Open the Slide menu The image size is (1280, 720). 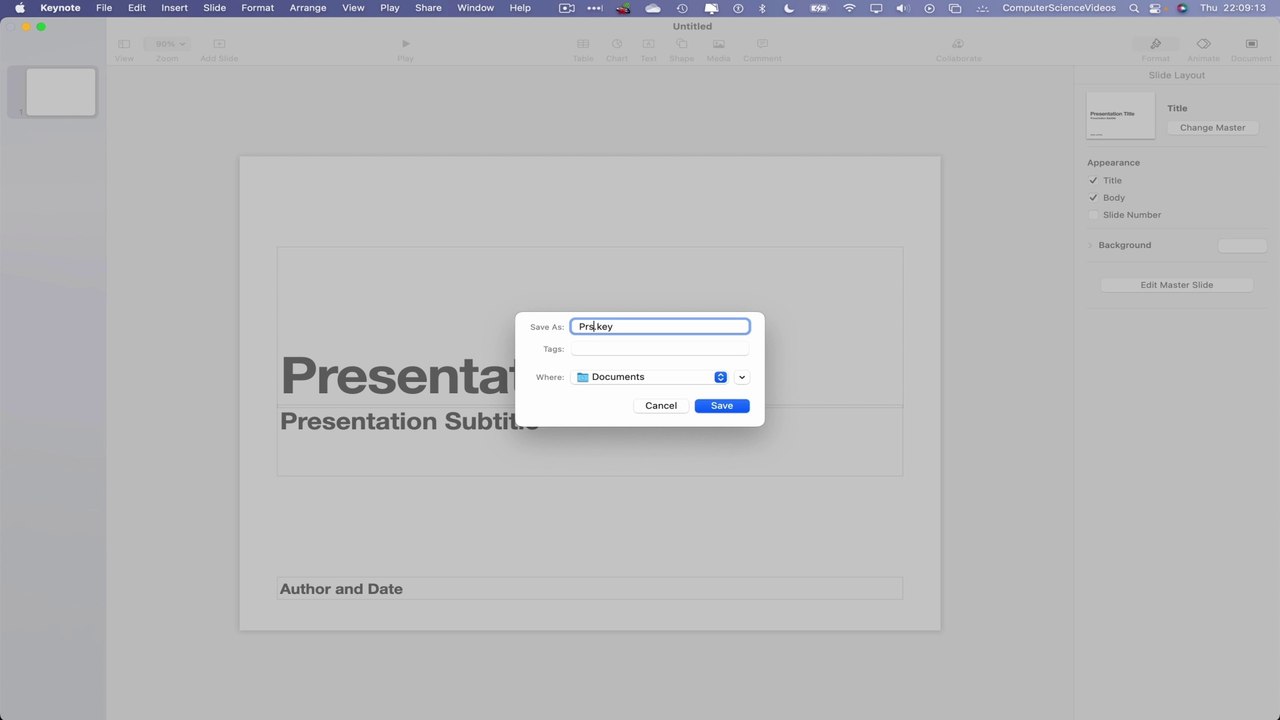pyautogui.click(x=214, y=8)
